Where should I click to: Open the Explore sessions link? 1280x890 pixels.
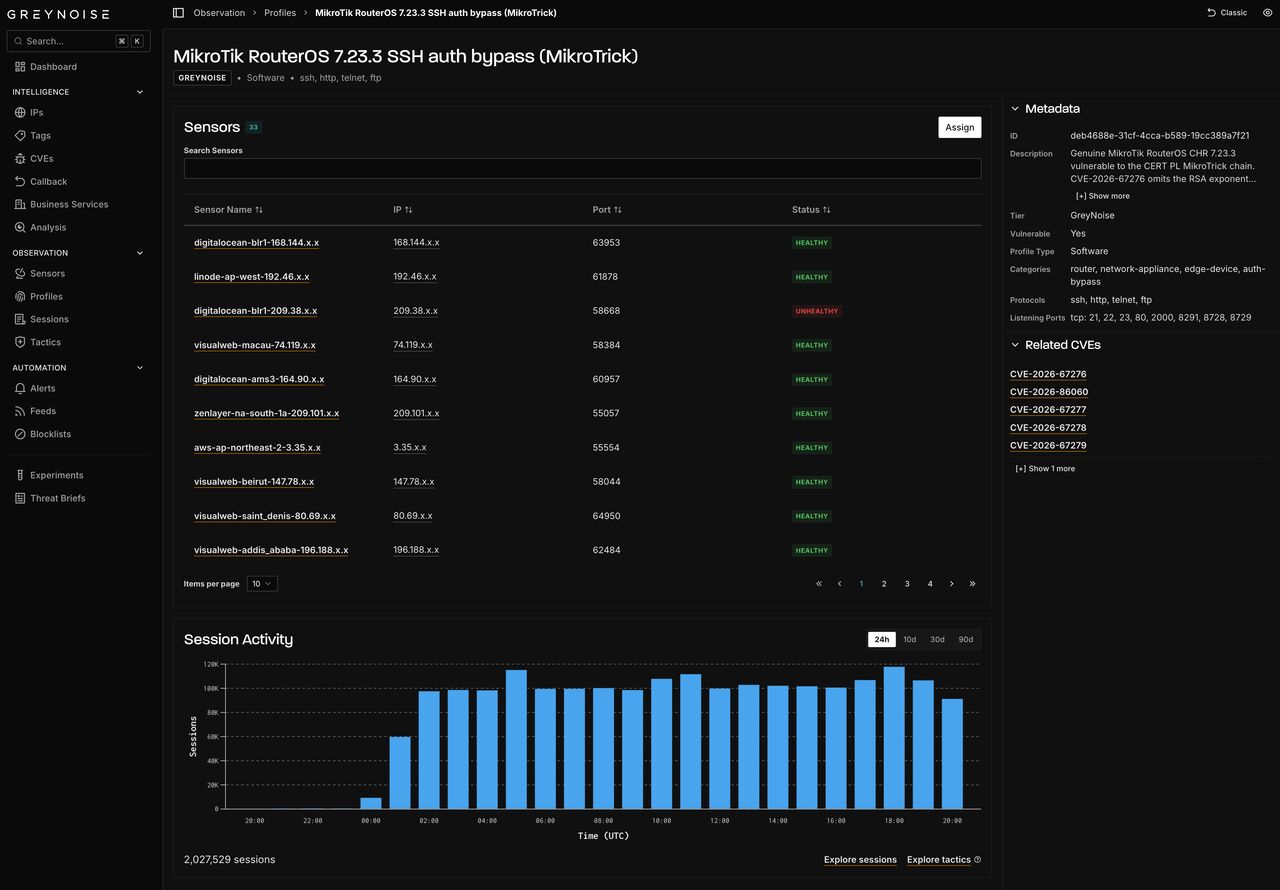click(860, 860)
